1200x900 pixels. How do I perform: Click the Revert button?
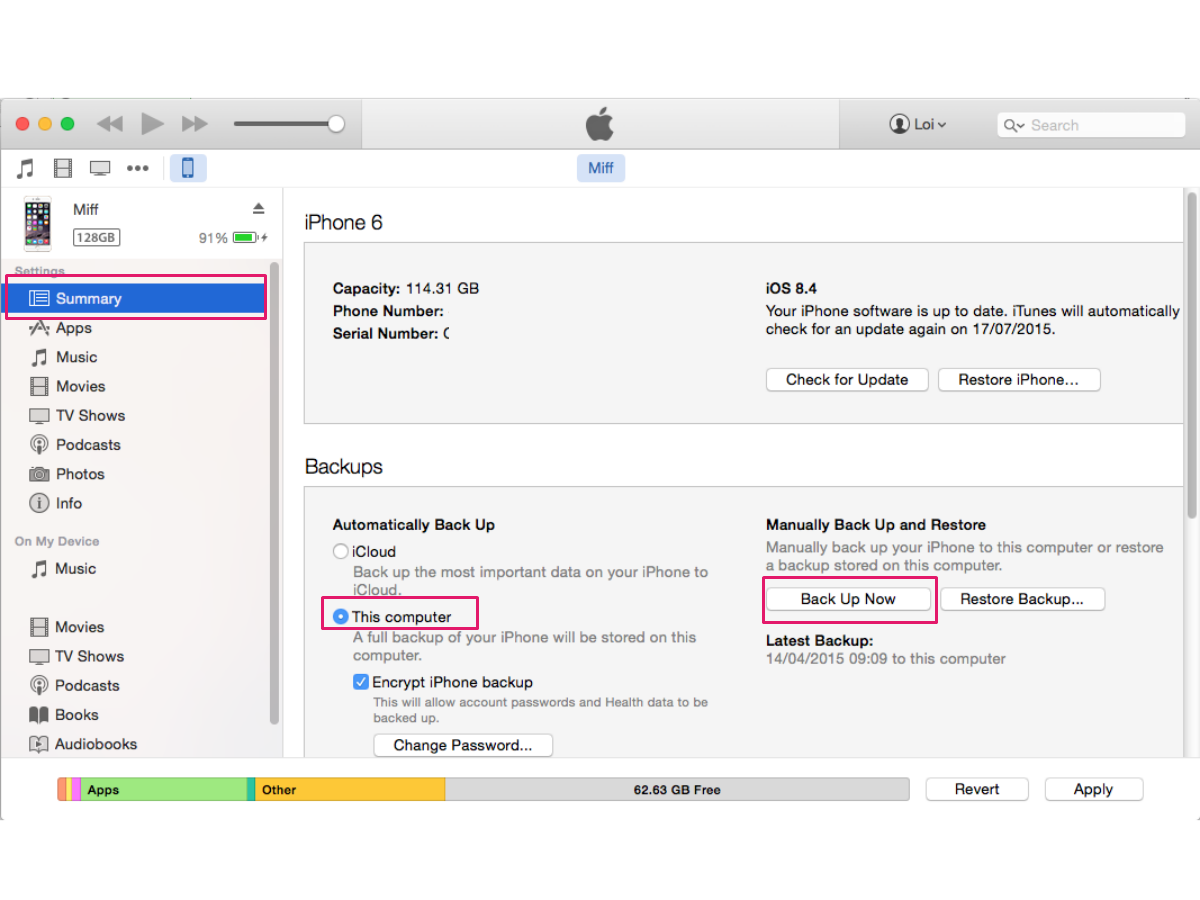tap(977, 789)
